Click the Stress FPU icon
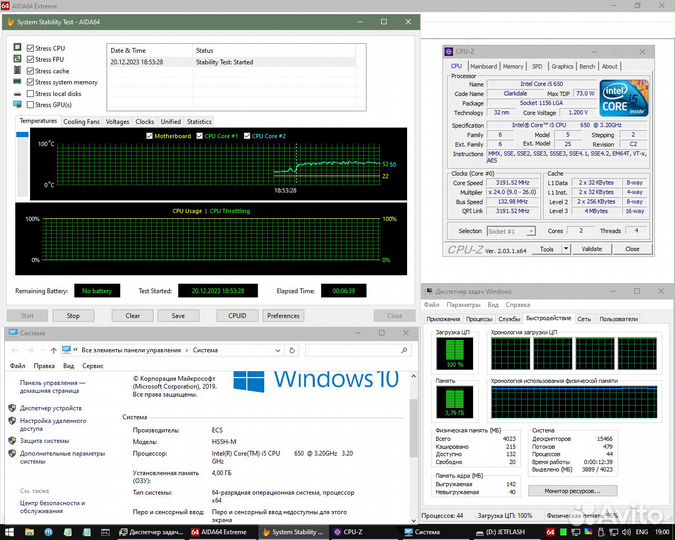The image size is (675, 540). [x=17, y=58]
